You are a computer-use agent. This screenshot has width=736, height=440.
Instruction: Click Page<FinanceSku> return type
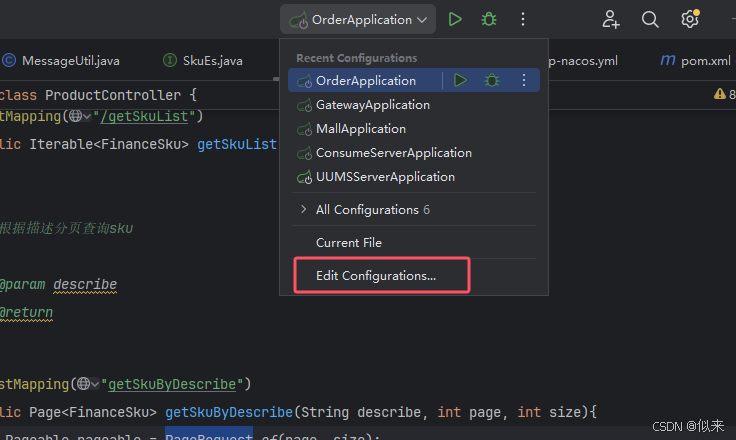(93, 412)
